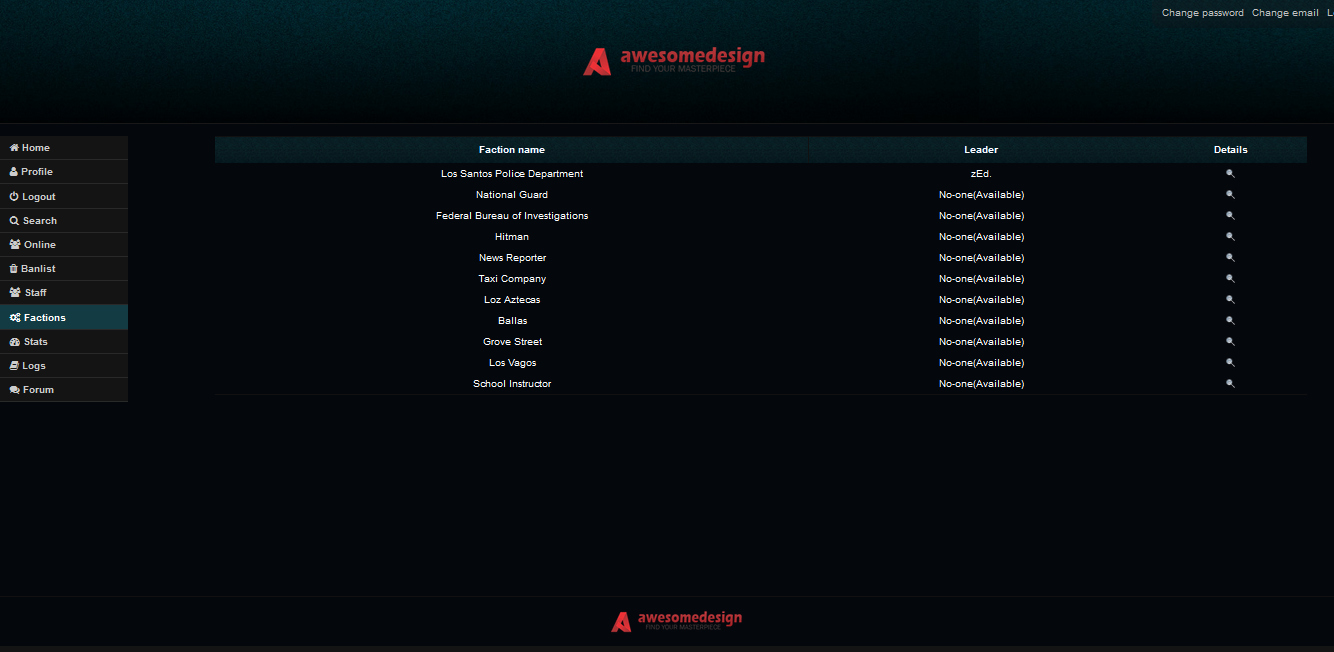The height and width of the screenshot is (652, 1334).
Task: Log out using the sidebar Logout item
Action: (38, 197)
